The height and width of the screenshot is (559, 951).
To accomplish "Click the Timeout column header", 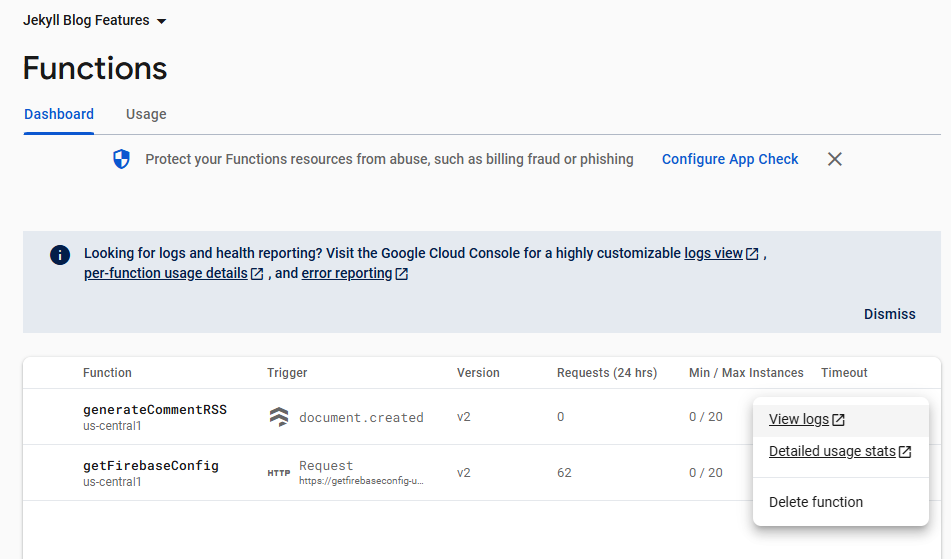I will point(844,373).
